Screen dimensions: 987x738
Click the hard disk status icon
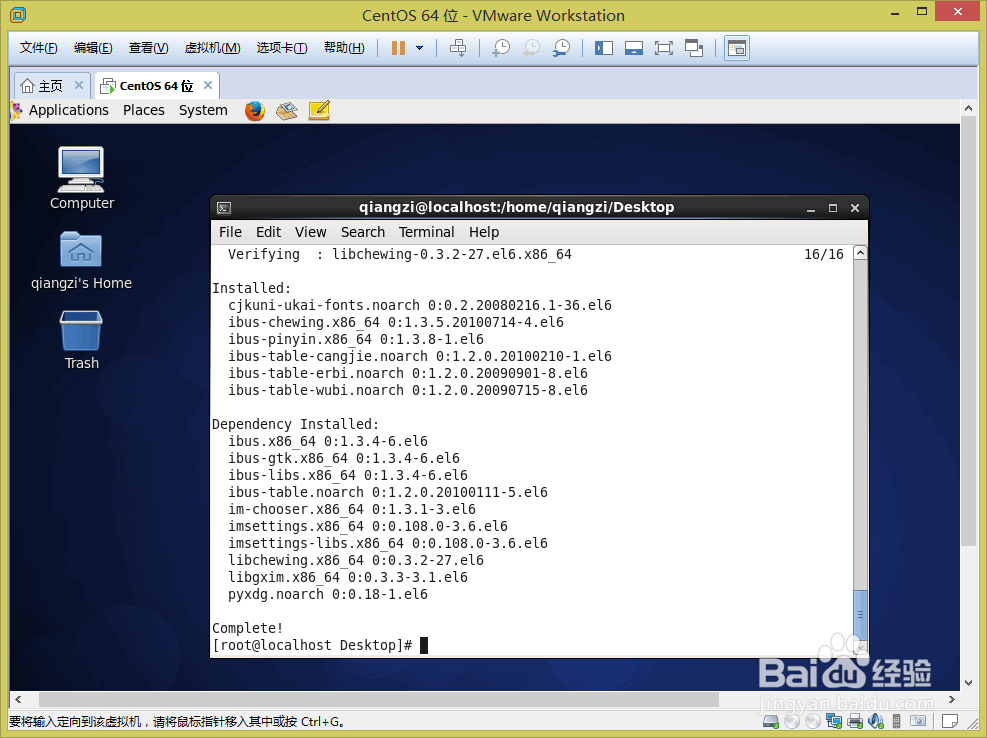770,722
